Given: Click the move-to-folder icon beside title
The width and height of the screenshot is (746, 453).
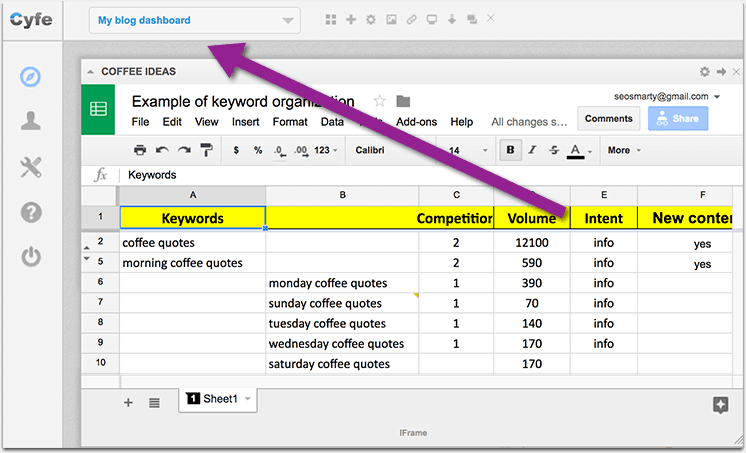Looking at the screenshot, I should [x=403, y=101].
